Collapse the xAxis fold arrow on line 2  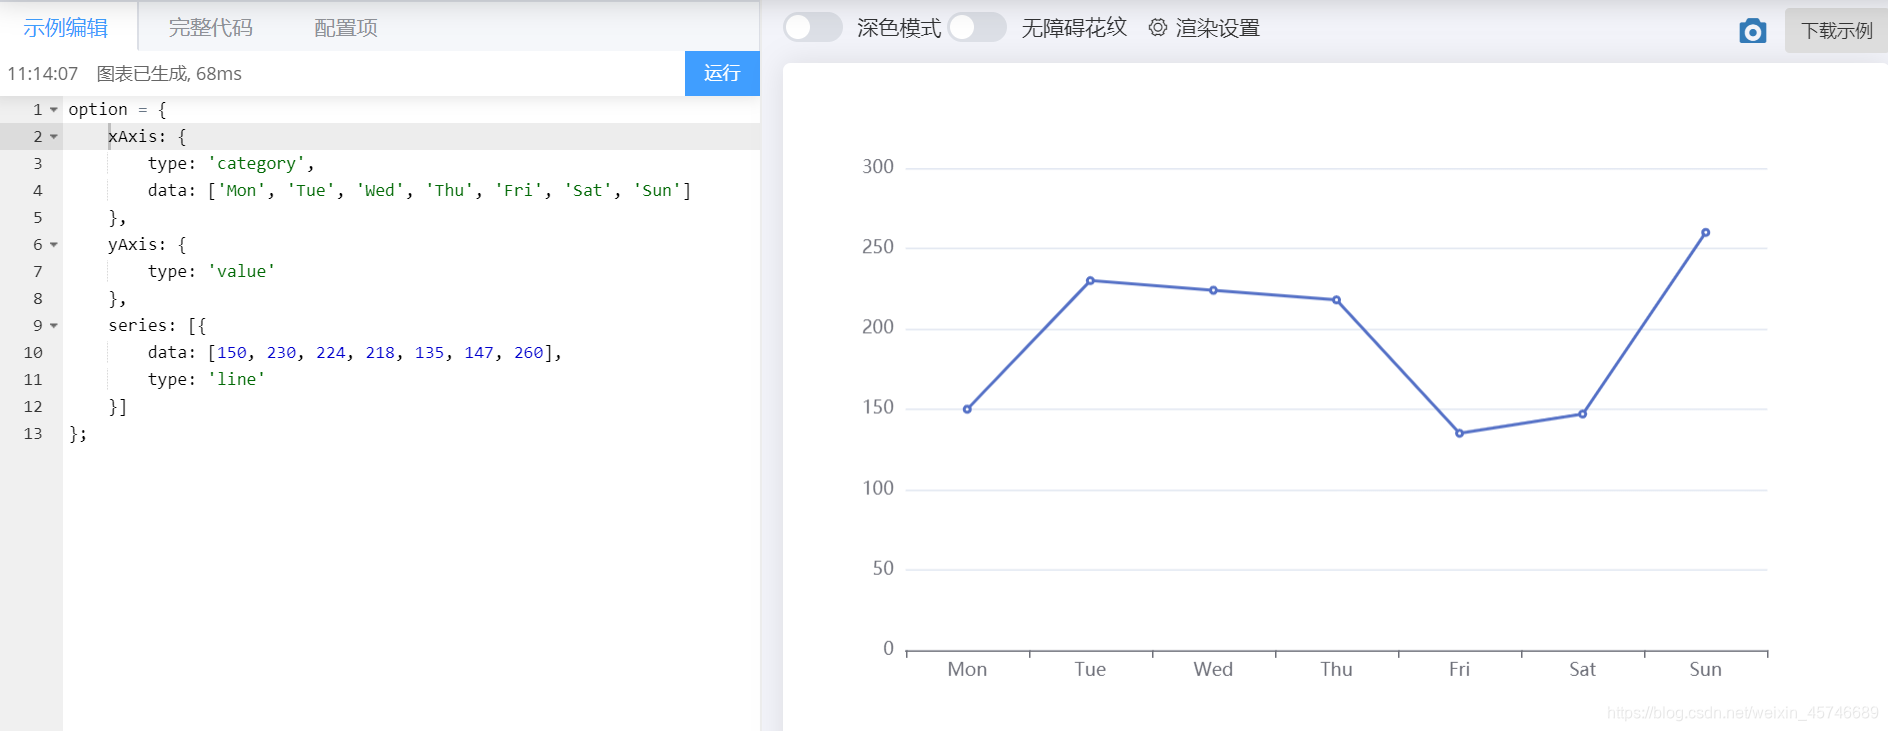click(x=54, y=136)
